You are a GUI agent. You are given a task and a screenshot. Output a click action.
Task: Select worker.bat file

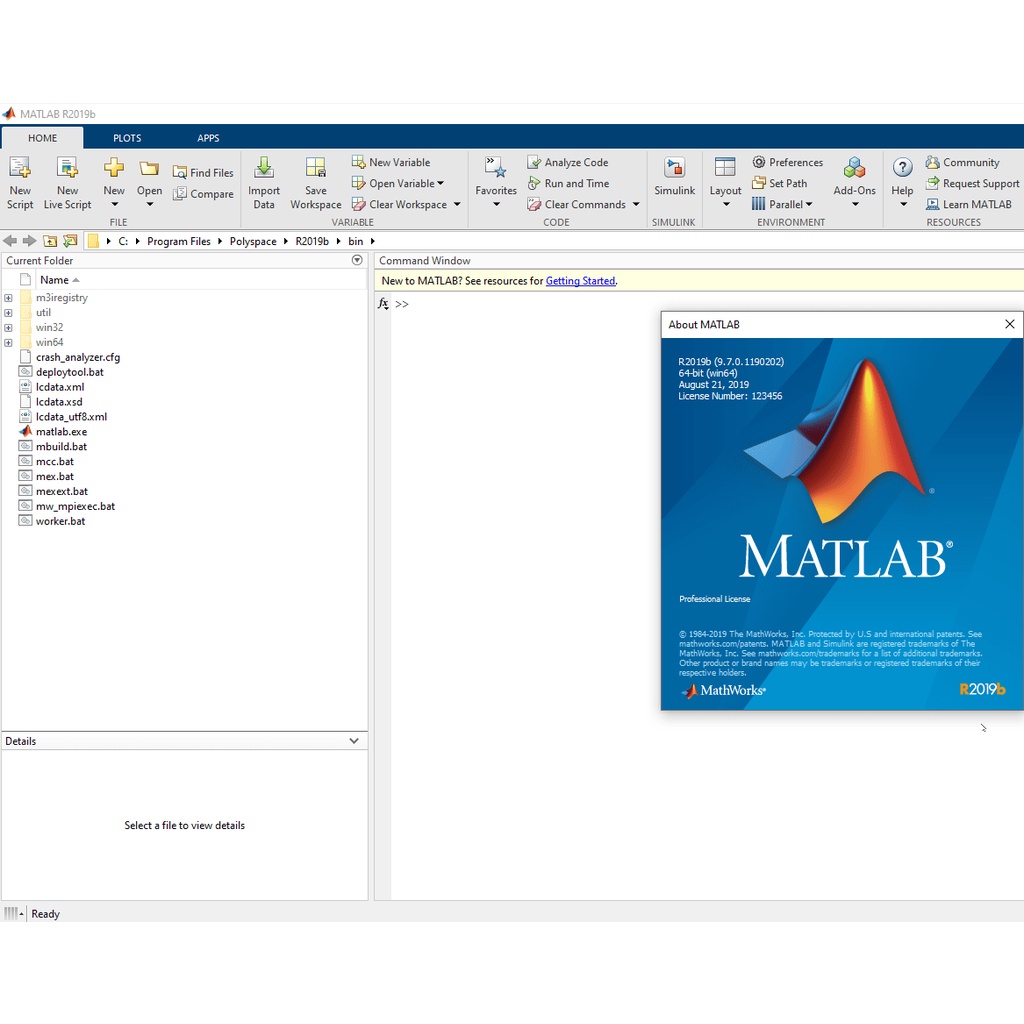coord(60,521)
